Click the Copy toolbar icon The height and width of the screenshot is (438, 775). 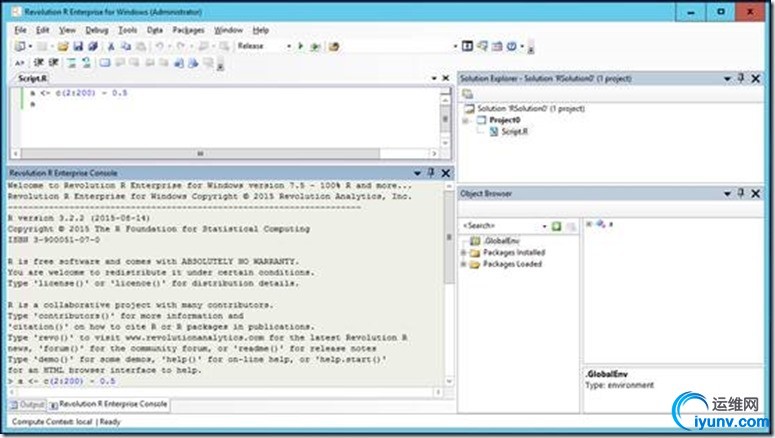[126, 46]
